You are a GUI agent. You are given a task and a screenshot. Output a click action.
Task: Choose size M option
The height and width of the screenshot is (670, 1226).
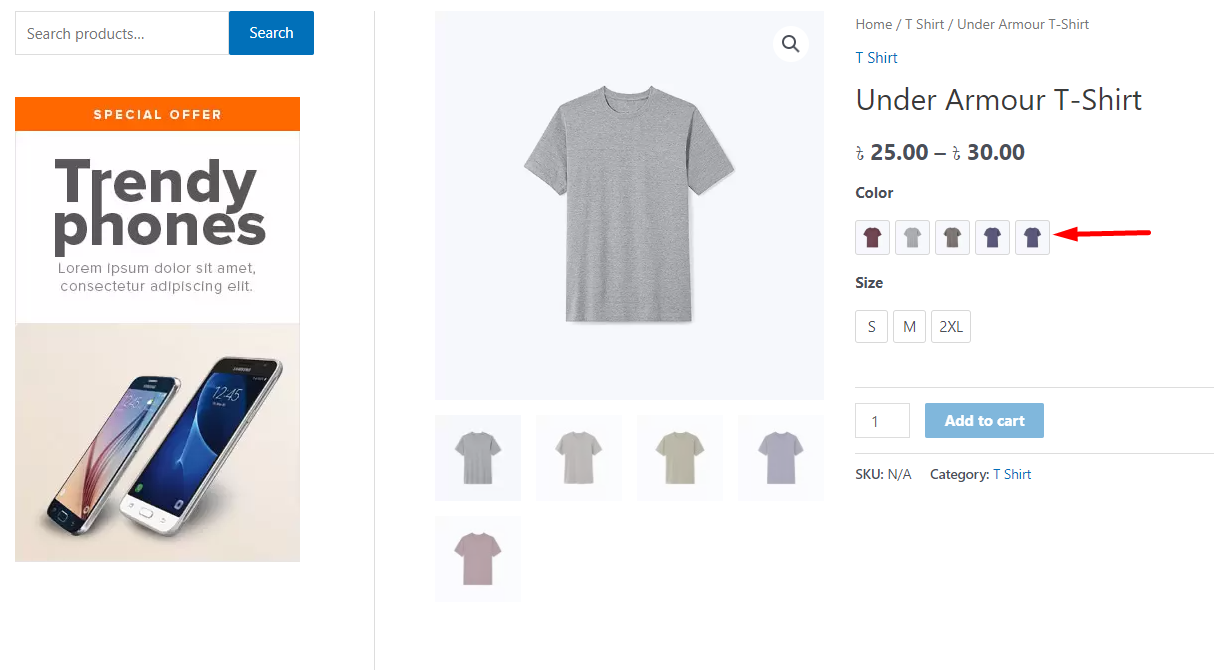pos(909,327)
